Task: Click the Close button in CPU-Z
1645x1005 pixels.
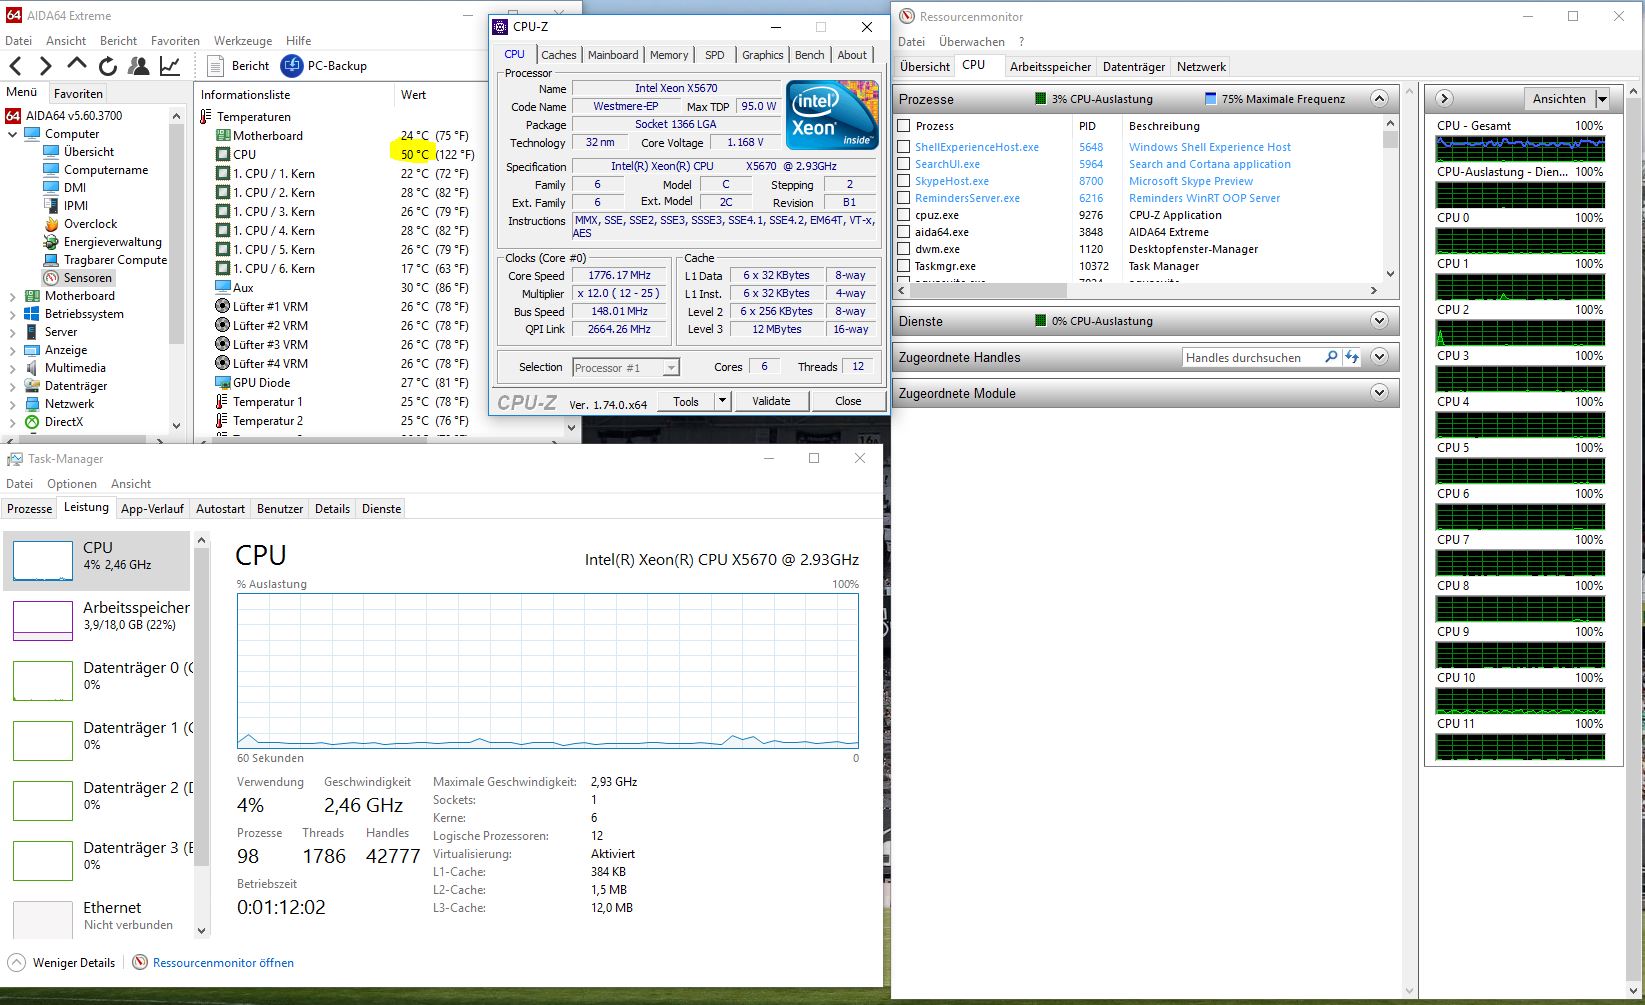Action: 848,401
